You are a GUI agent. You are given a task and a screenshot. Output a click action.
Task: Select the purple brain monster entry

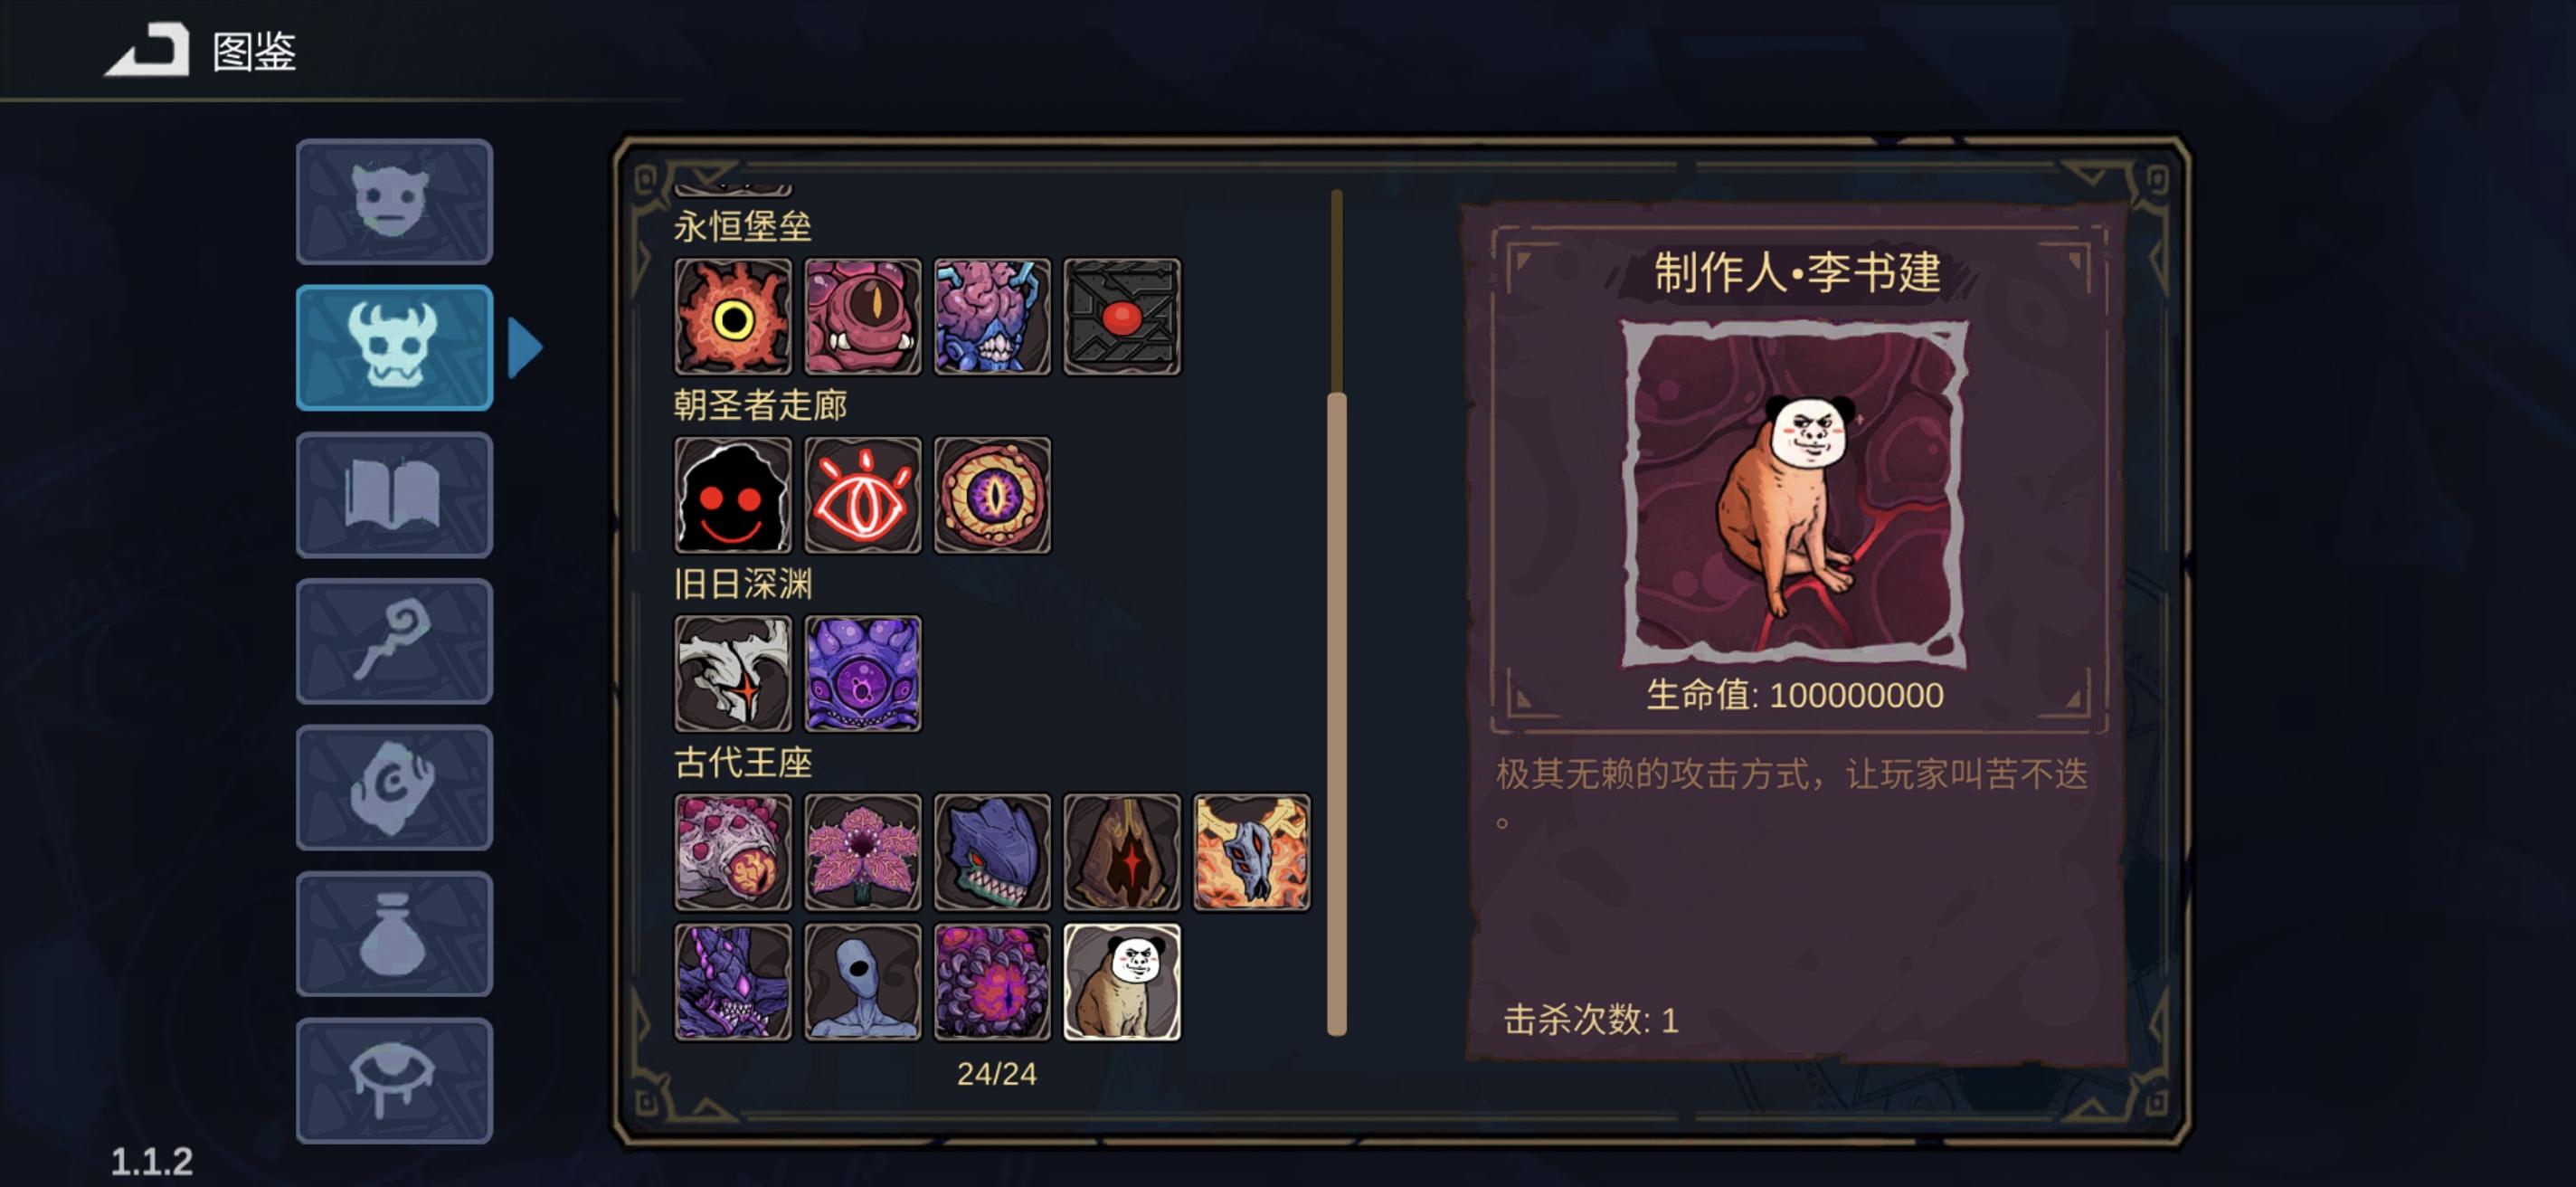992,317
